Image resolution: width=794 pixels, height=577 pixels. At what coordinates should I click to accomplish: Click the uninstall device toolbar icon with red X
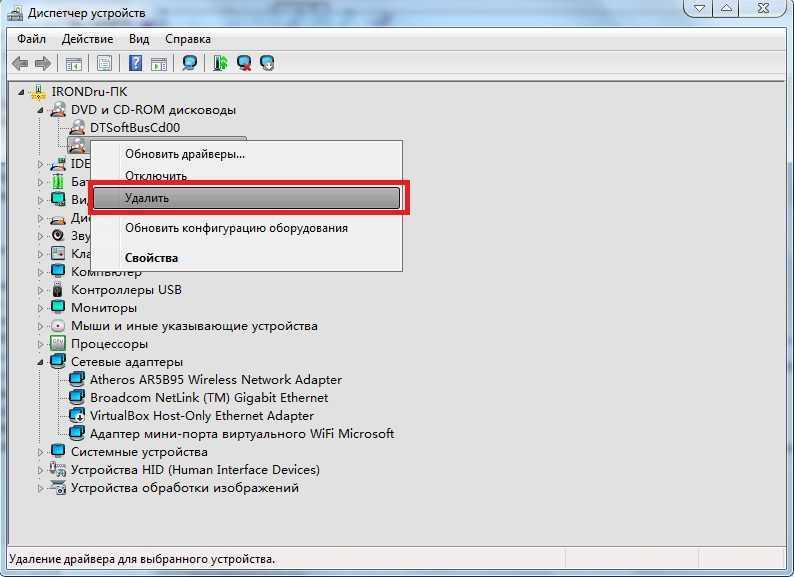(x=244, y=63)
